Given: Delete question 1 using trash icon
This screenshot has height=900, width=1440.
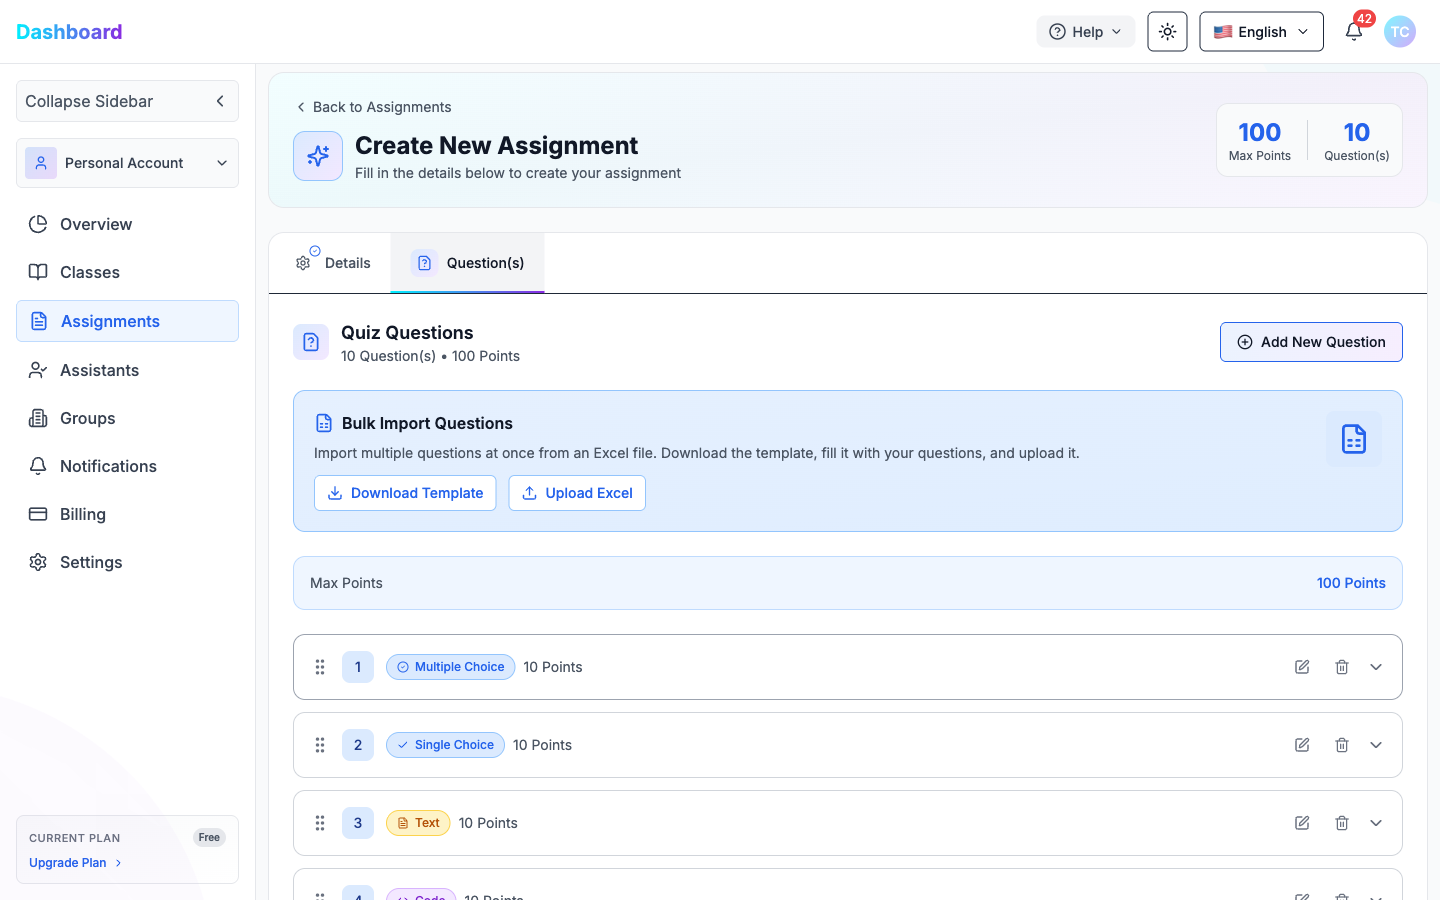Looking at the screenshot, I should (1342, 667).
